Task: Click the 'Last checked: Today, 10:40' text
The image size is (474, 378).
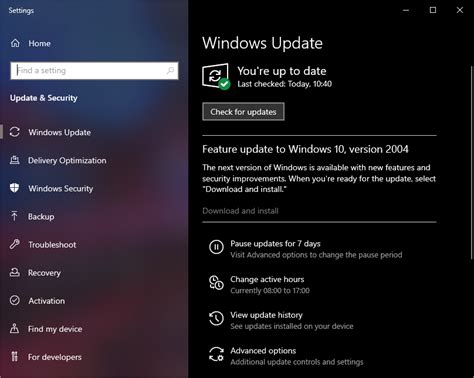Action: coord(285,84)
